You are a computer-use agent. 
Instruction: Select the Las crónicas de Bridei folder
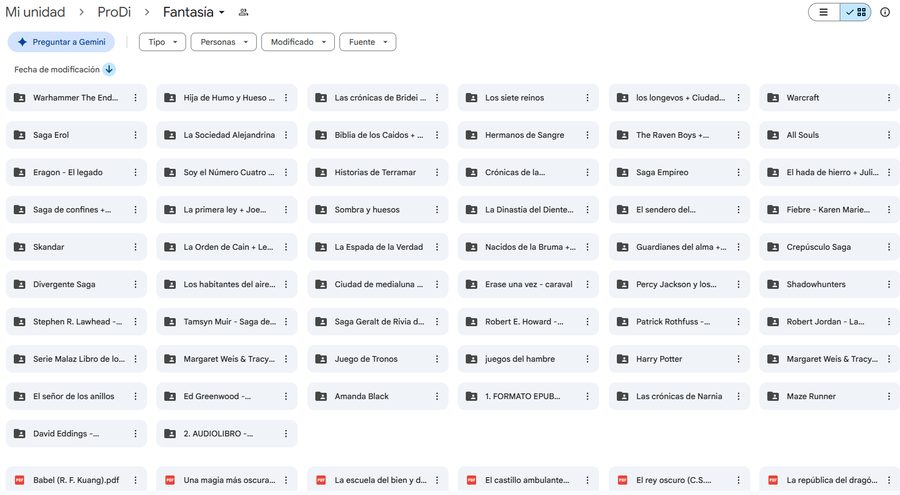378,98
